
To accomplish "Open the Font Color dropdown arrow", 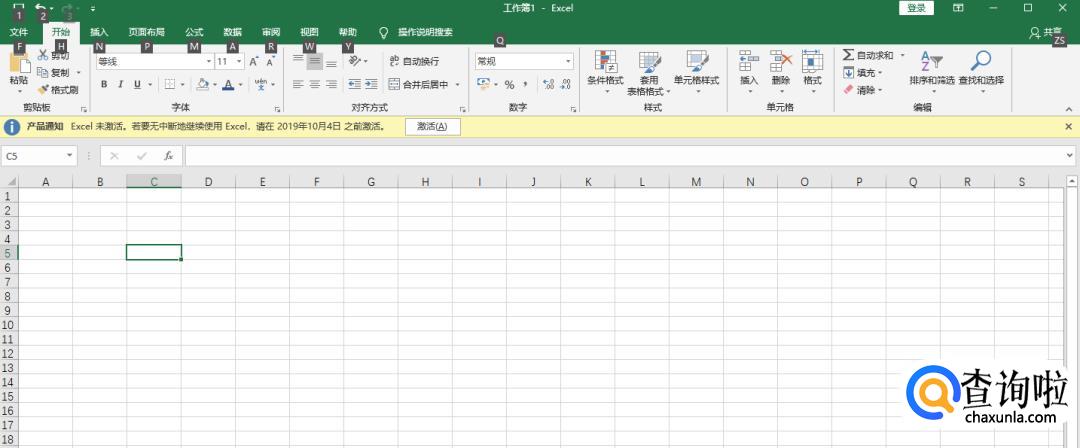I will tap(240, 85).
